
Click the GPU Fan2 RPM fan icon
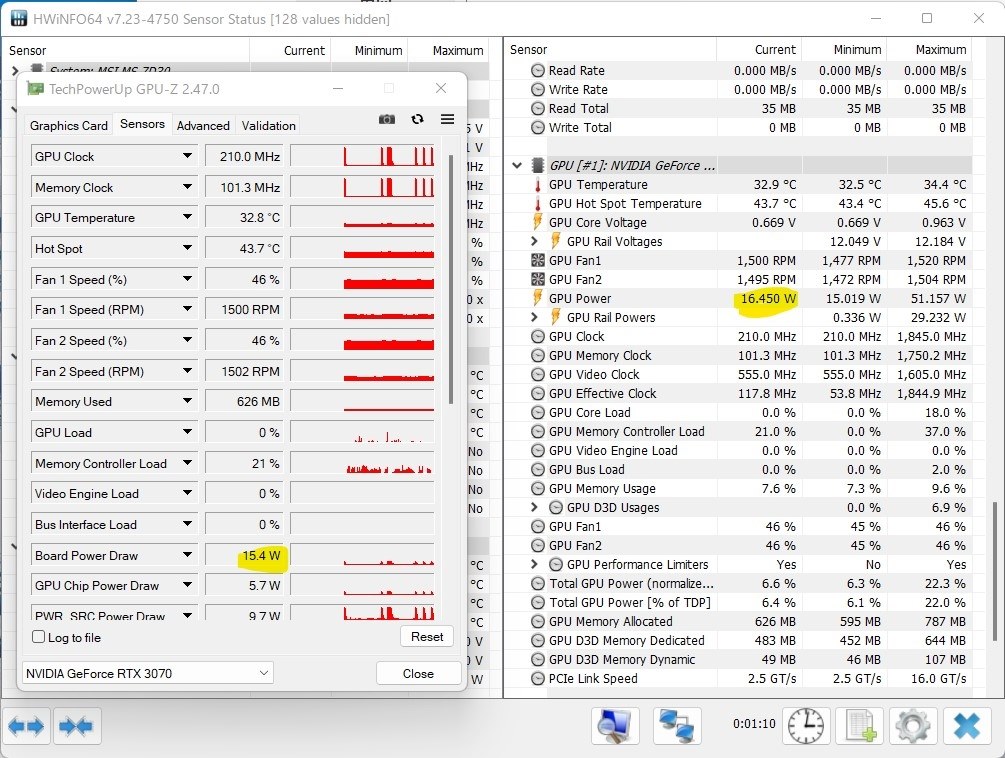pyautogui.click(x=538, y=279)
